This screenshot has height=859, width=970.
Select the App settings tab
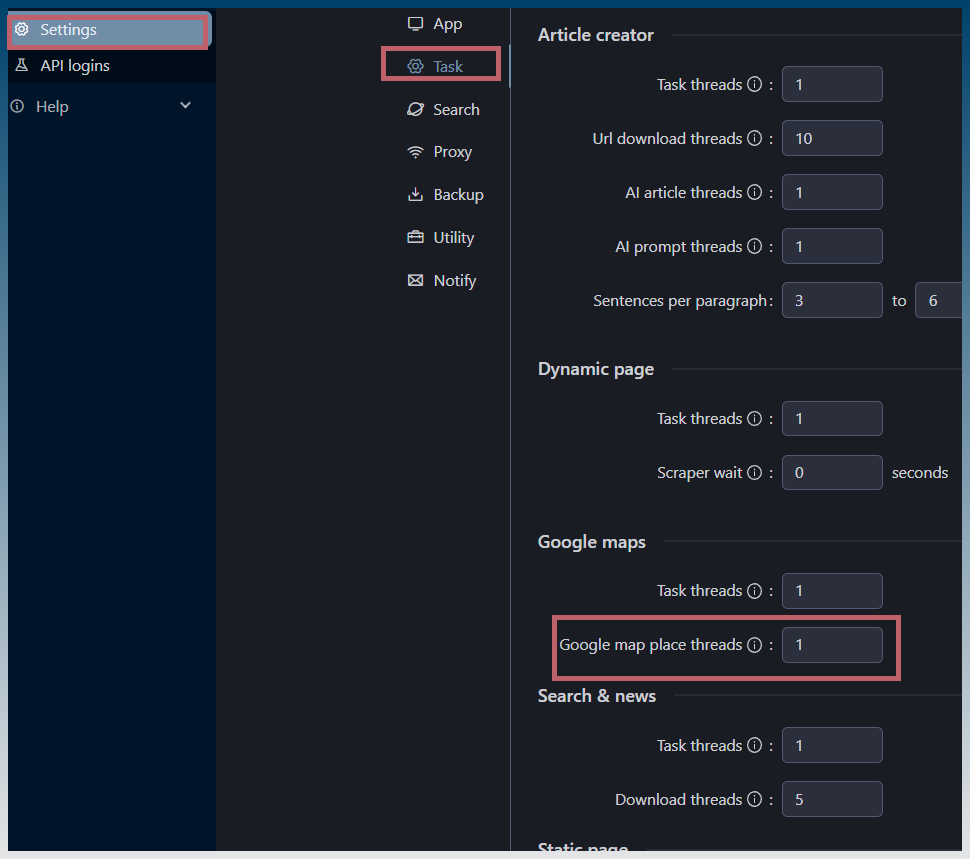pos(435,24)
